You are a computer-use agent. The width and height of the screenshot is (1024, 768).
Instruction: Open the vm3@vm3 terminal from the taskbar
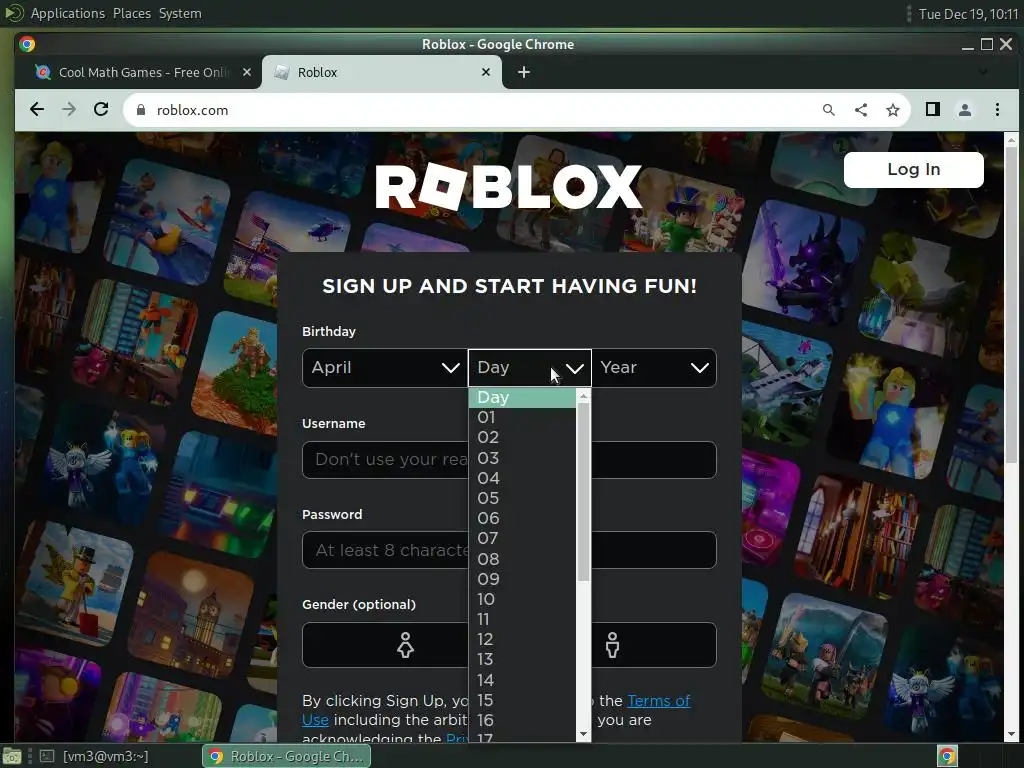pyautogui.click(x=94, y=756)
